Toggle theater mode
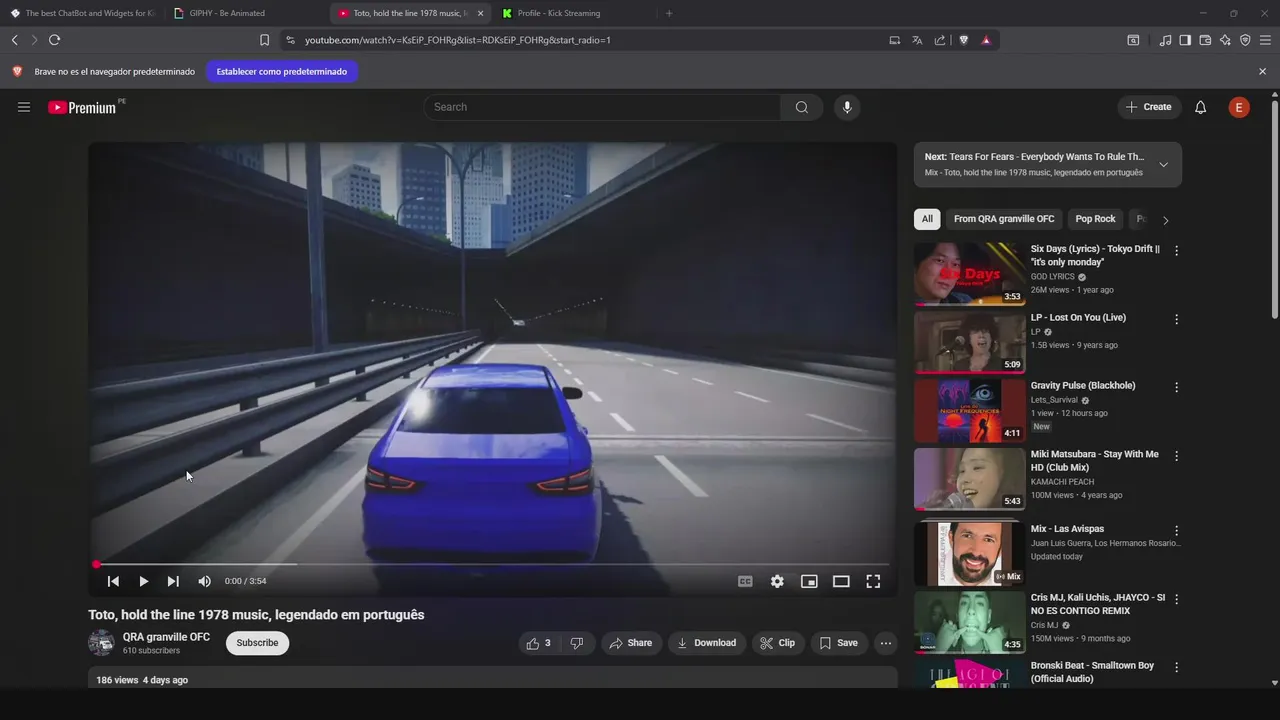Image resolution: width=1280 pixels, height=720 pixels. 841,581
